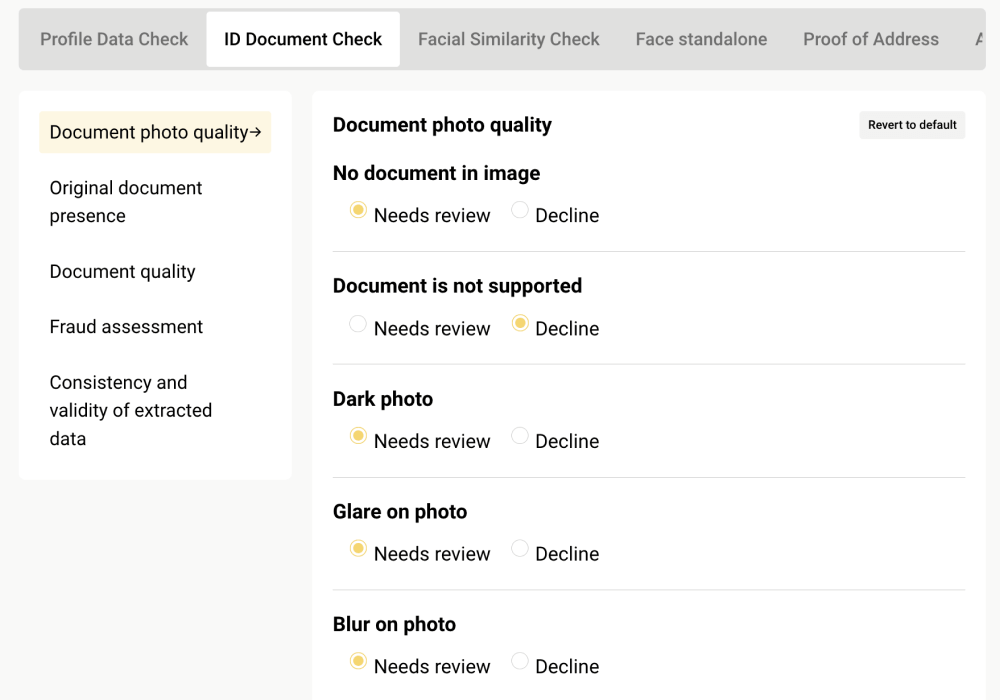Open Consistency and validity of extracted data
Viewport: 1000px width, 700px height.
[x=131, y=410]
